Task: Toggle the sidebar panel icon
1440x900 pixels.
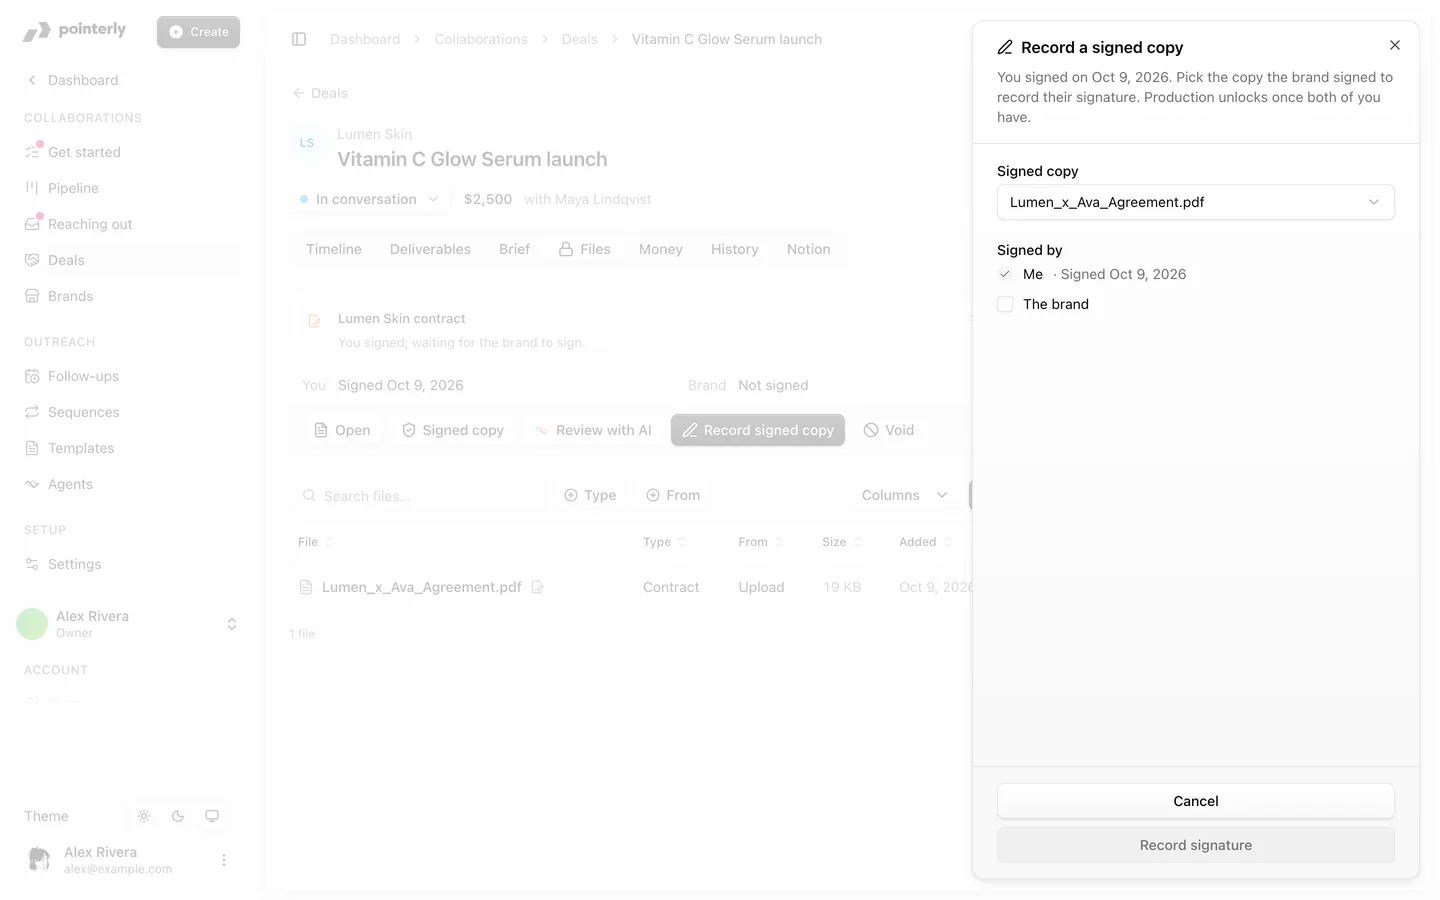Action: [299, 39]
